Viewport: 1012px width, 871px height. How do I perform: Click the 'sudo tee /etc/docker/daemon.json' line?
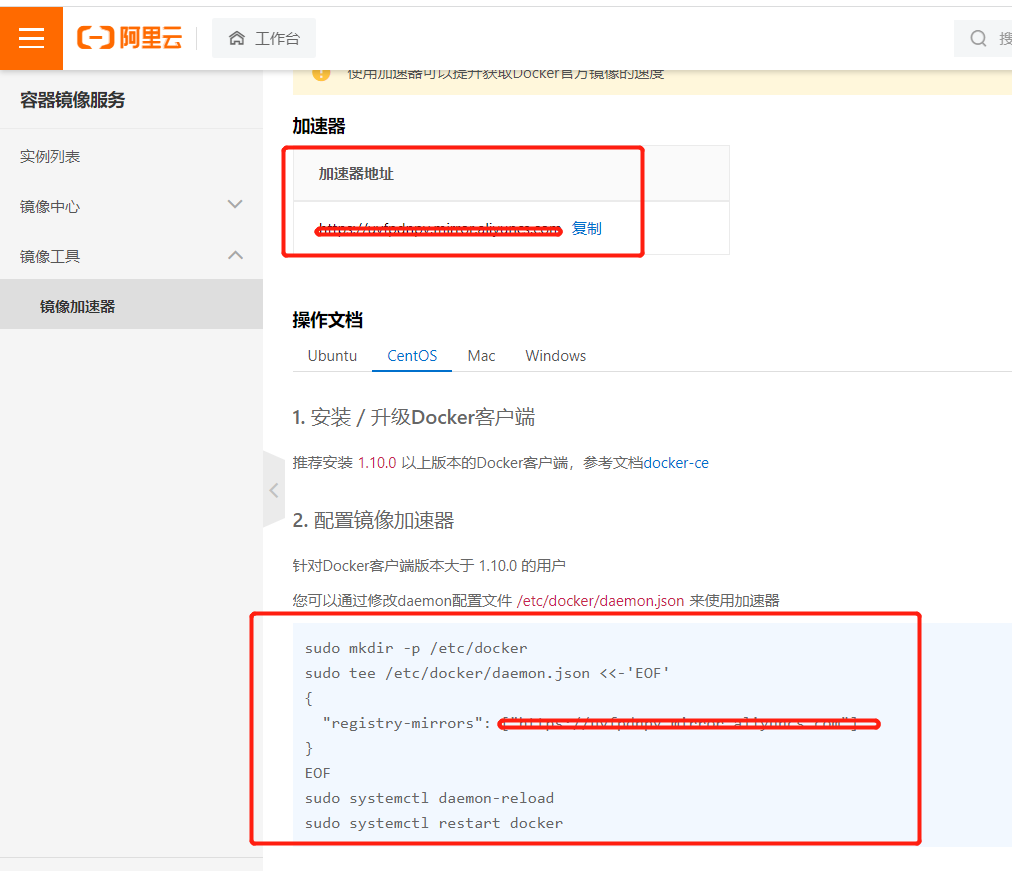tap(487, 674)
